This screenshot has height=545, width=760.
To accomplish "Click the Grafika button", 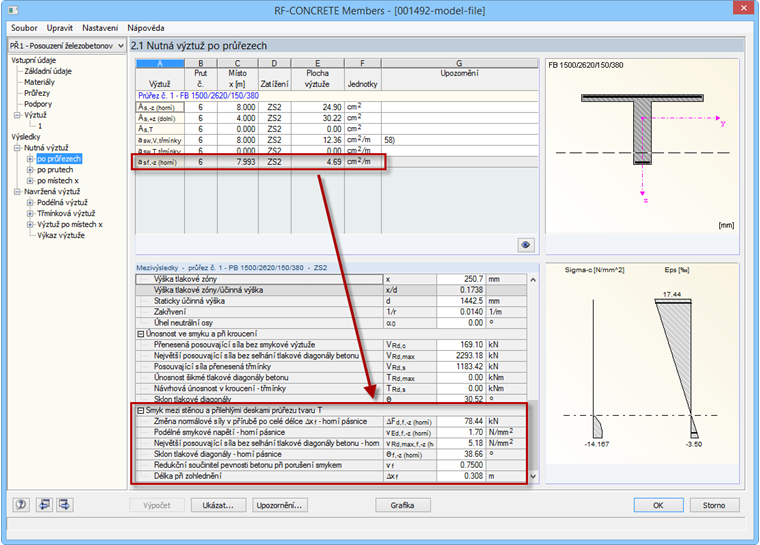I will (x=402, y=506).
